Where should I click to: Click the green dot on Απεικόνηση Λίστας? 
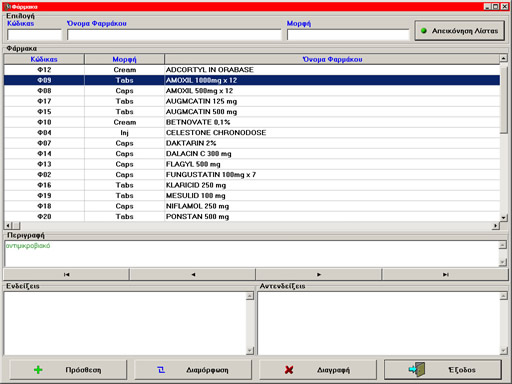pos(424,31)
